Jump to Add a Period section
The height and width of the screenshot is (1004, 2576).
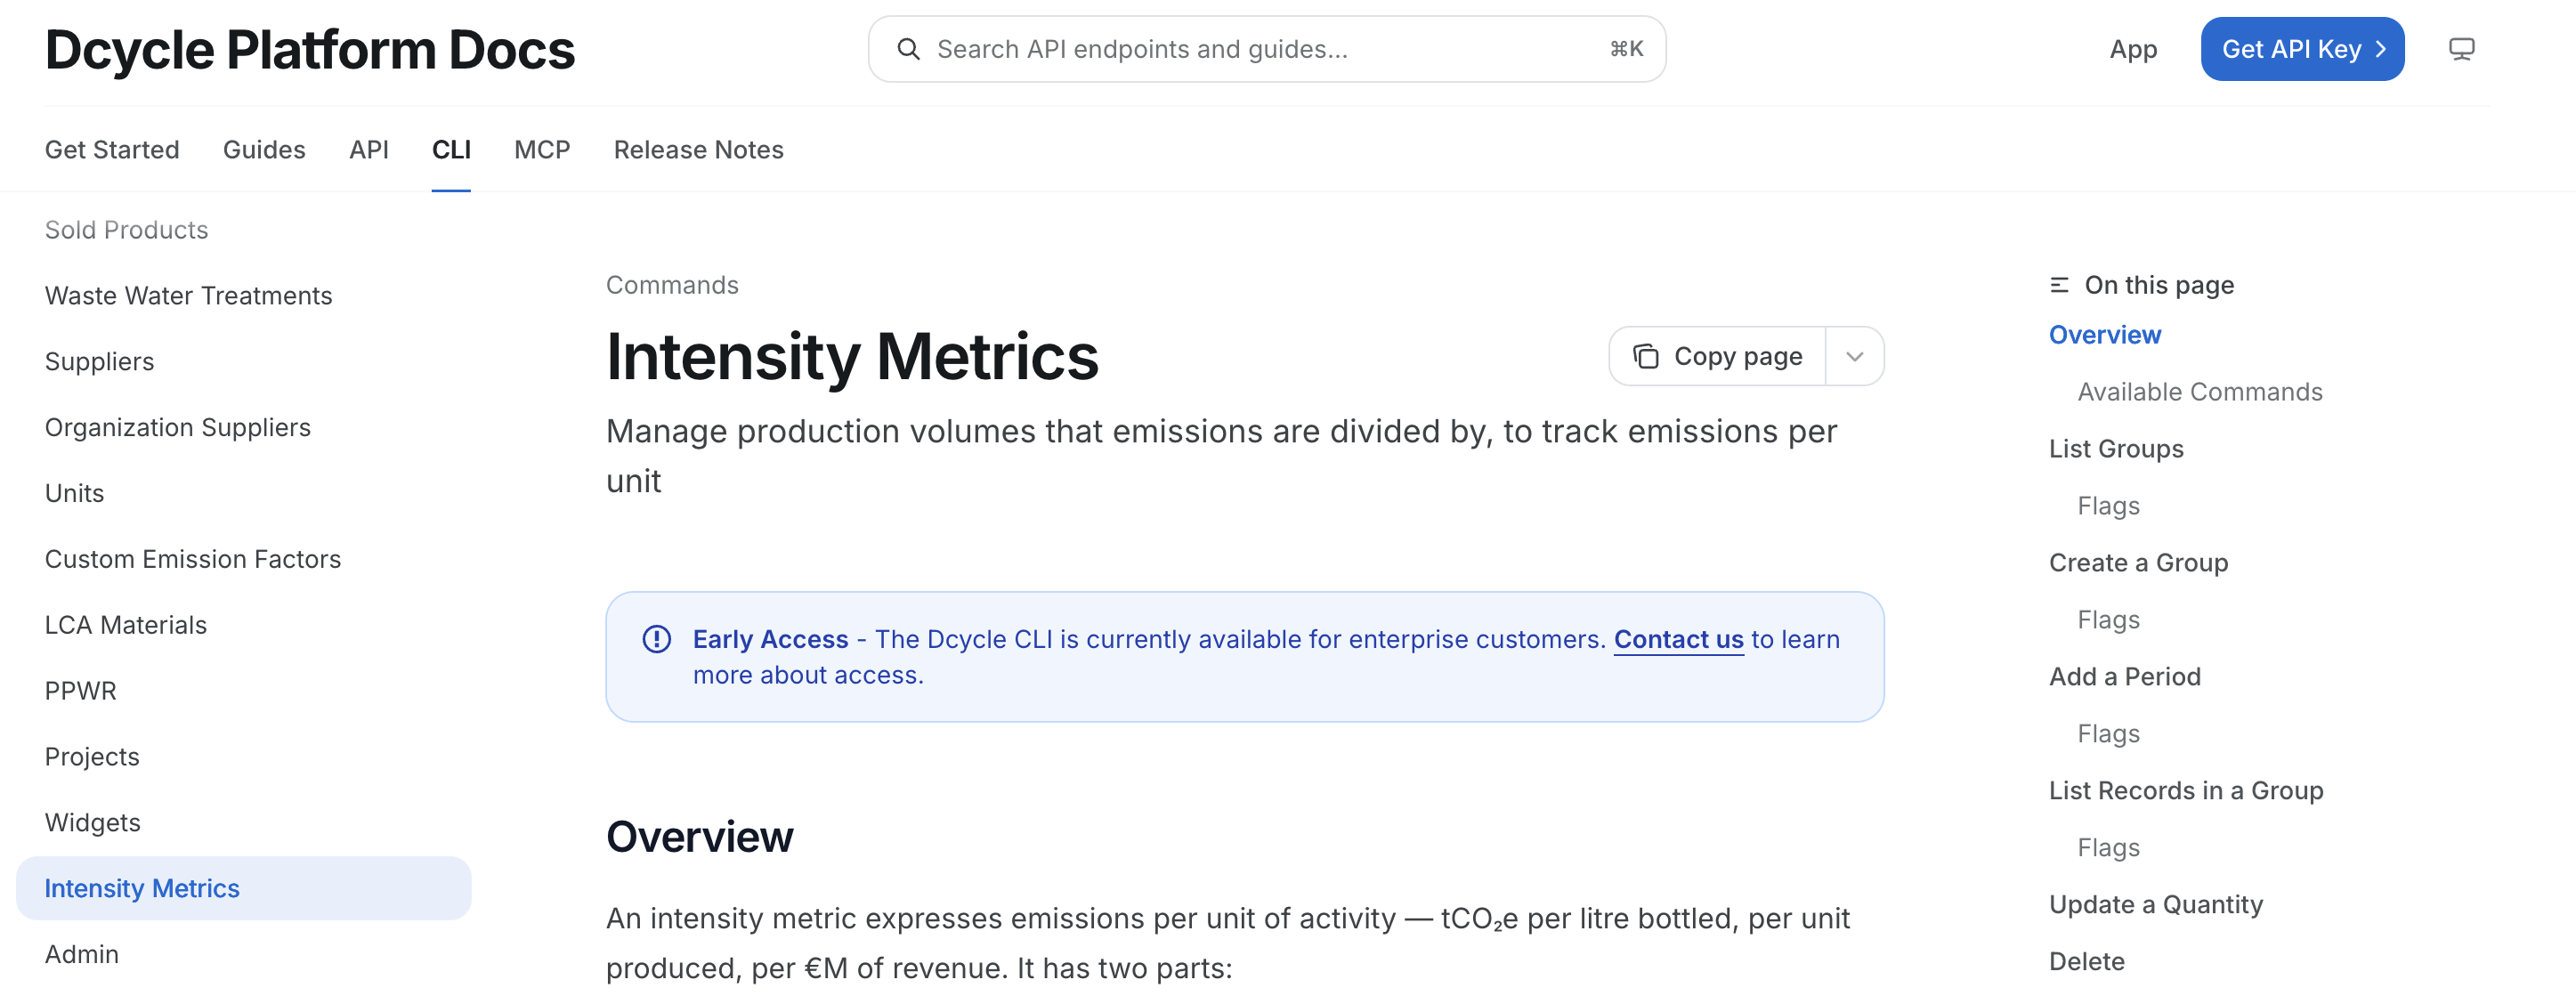(2124, 677)
